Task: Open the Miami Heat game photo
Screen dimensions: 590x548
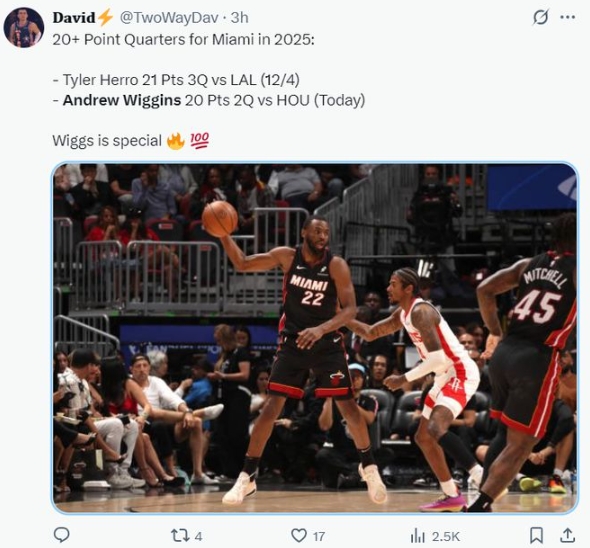Action: [x=315, y=338]
